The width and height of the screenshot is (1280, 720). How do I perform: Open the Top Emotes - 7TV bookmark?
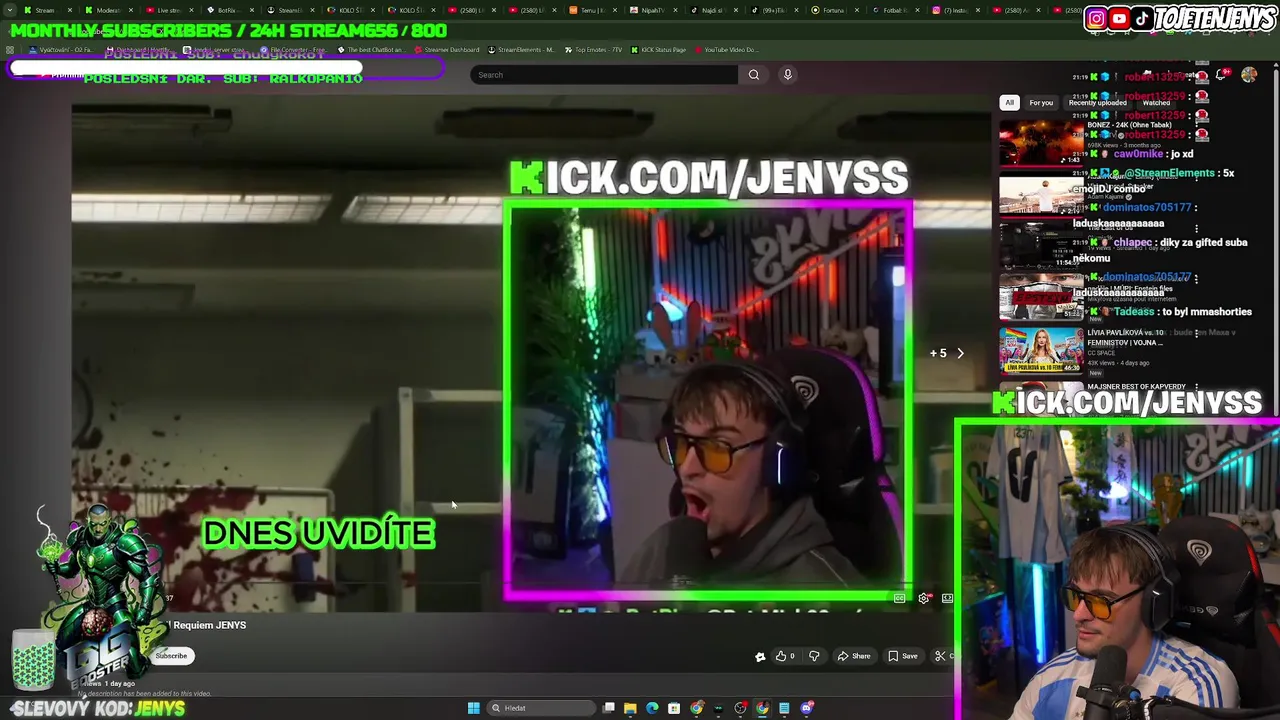592,49
